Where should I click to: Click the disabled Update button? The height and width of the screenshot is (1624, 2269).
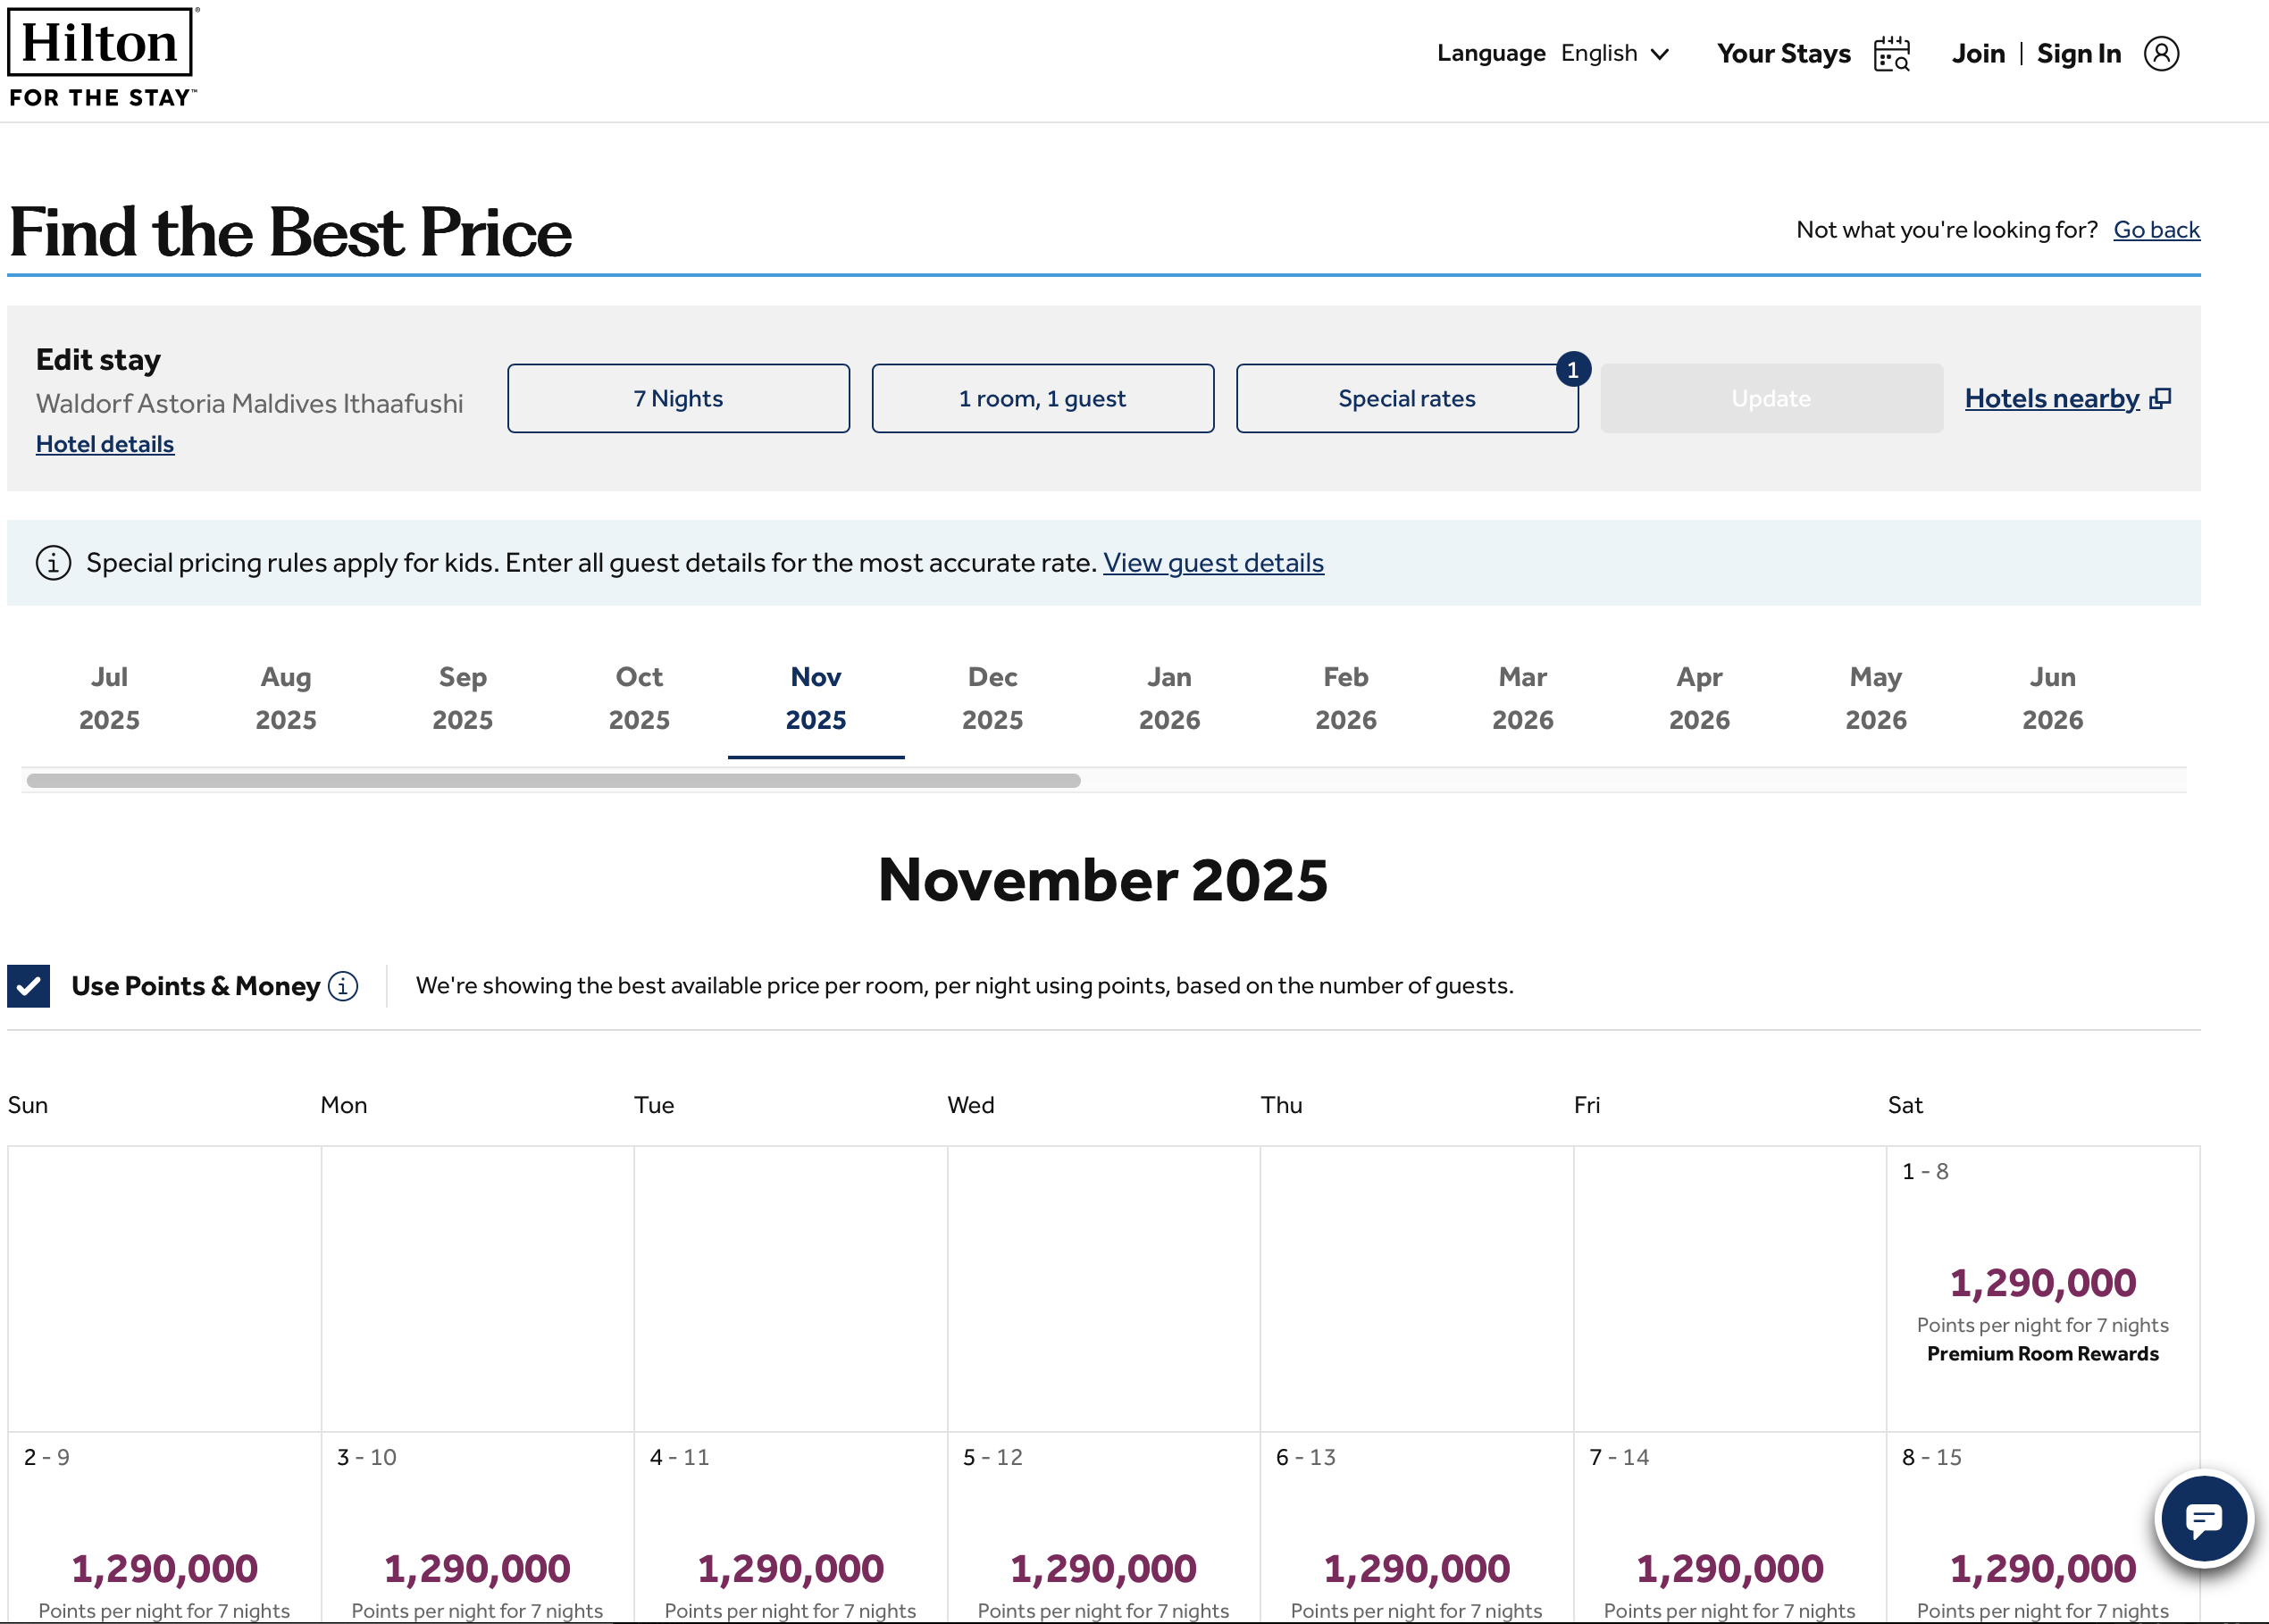(x=1771, y=399)
